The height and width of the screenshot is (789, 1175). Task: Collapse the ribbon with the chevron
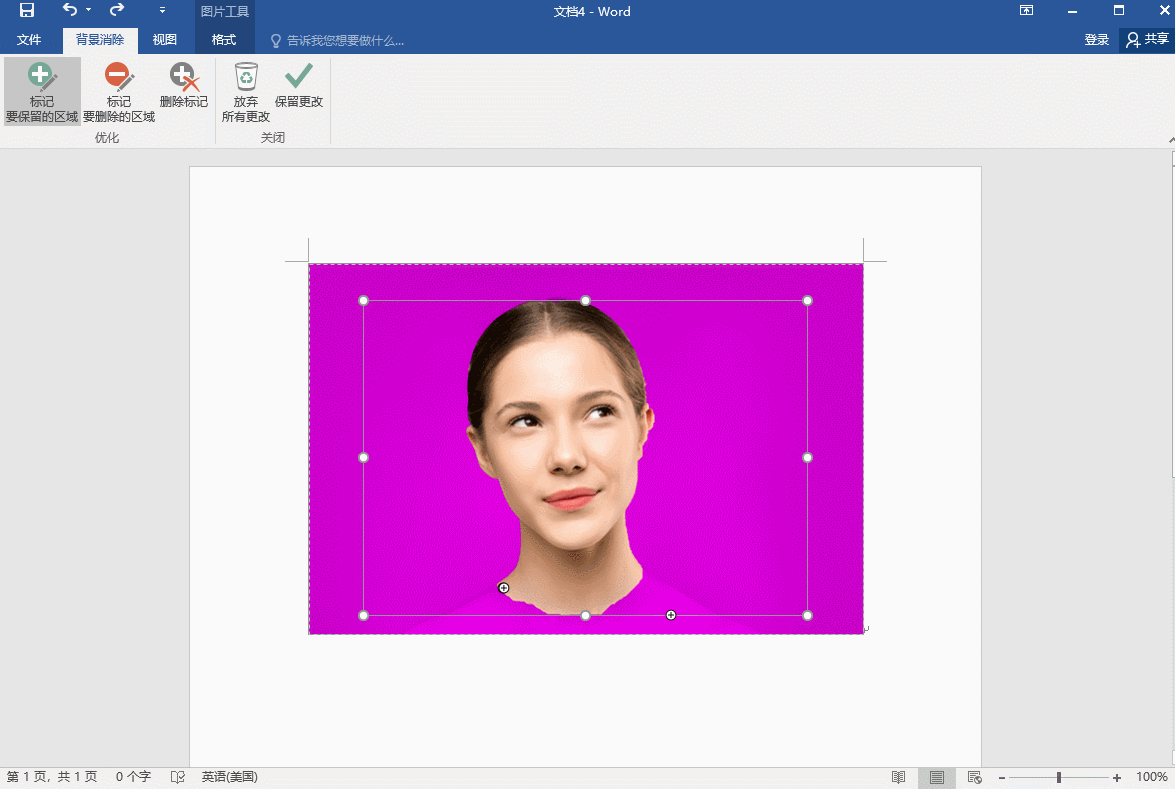[1171, 140]
